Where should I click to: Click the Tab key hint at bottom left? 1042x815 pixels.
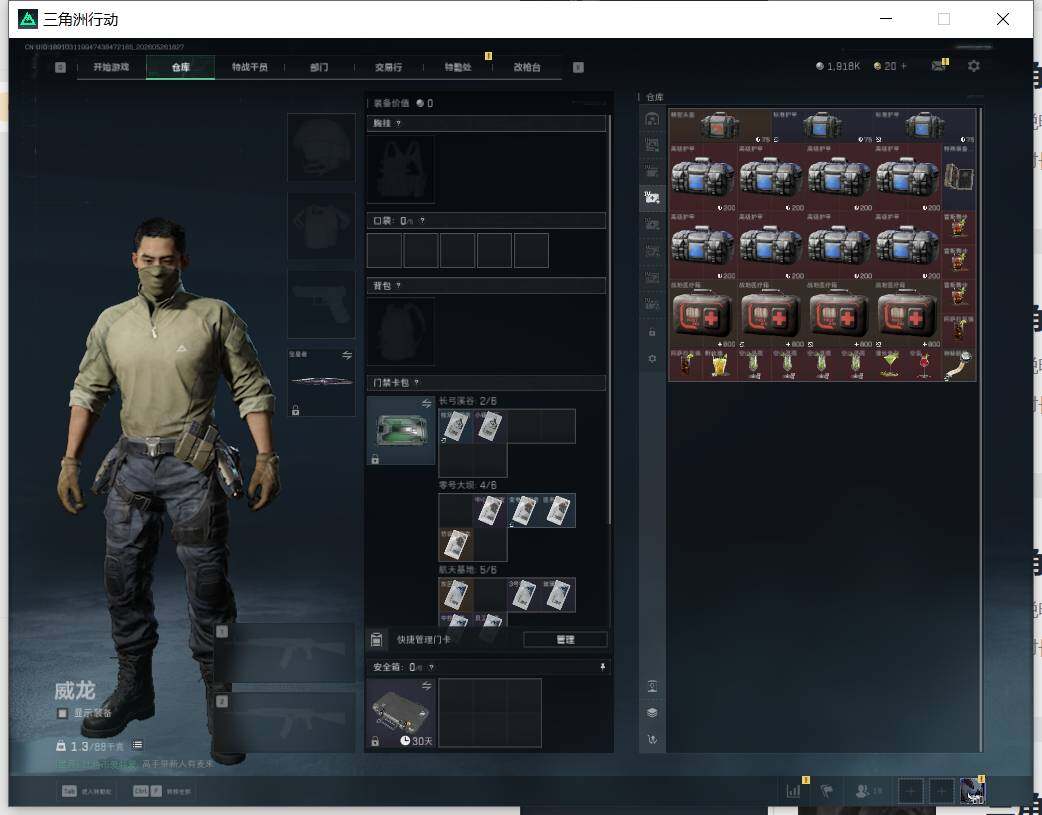pyautogui.click(x=87, y=791)
